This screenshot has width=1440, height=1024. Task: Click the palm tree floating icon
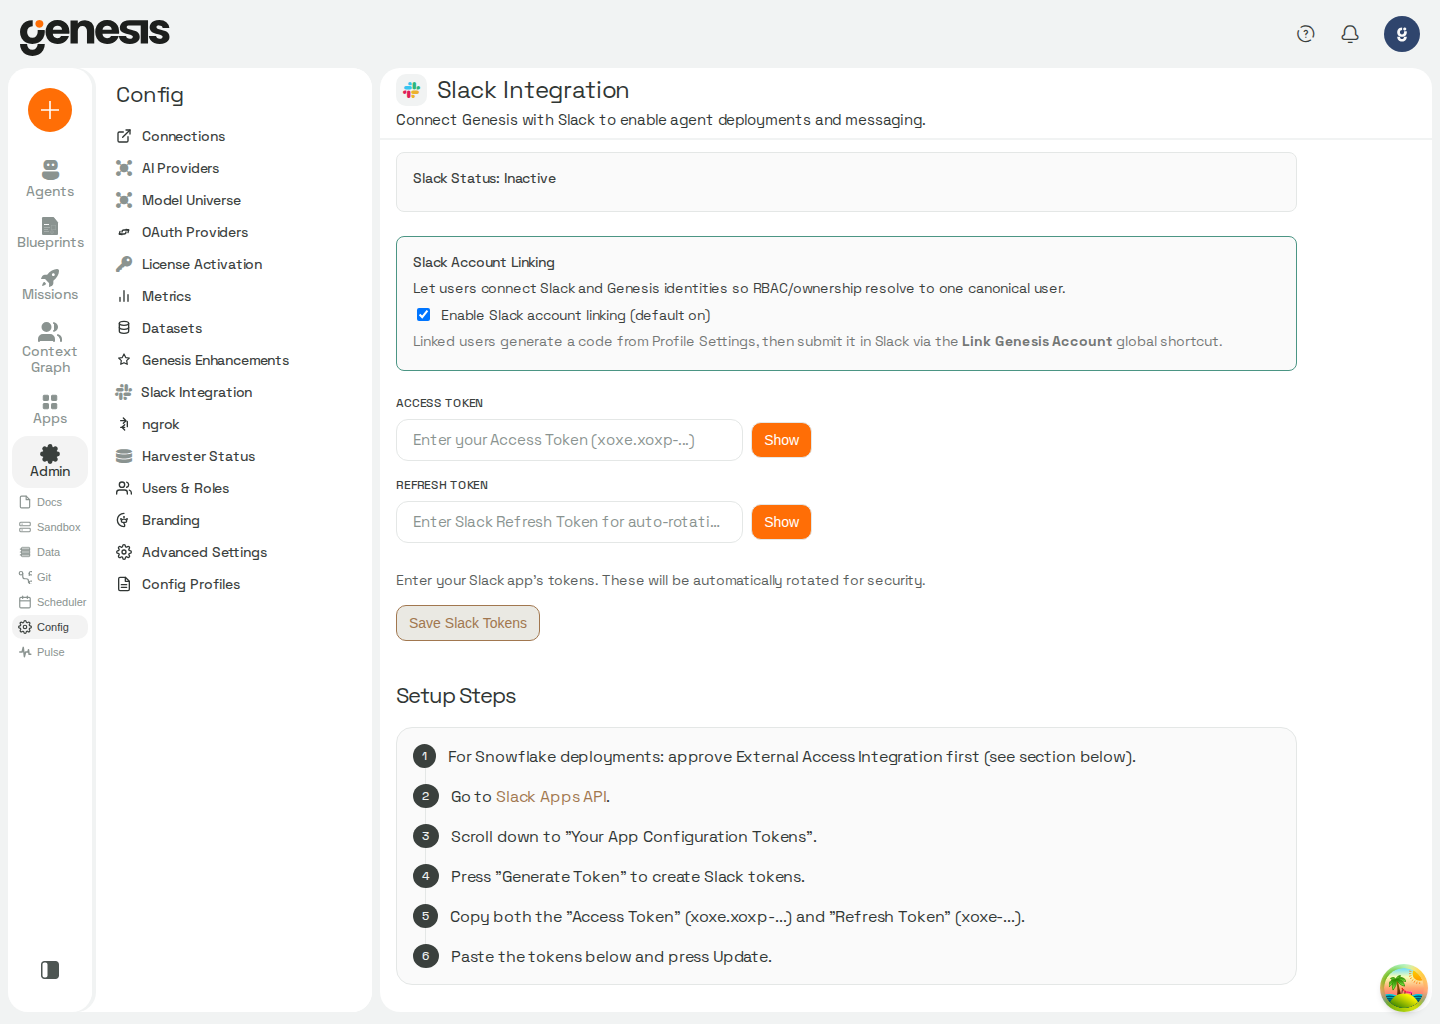(1404, 988)
